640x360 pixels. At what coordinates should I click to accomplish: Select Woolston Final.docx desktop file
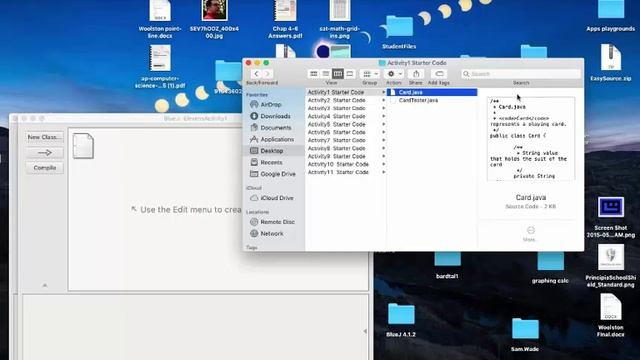coord(611,315)
